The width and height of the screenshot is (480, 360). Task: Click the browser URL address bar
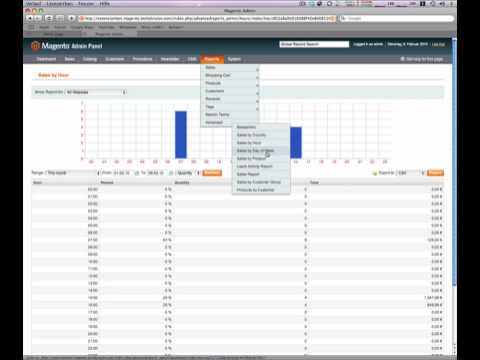207,18
